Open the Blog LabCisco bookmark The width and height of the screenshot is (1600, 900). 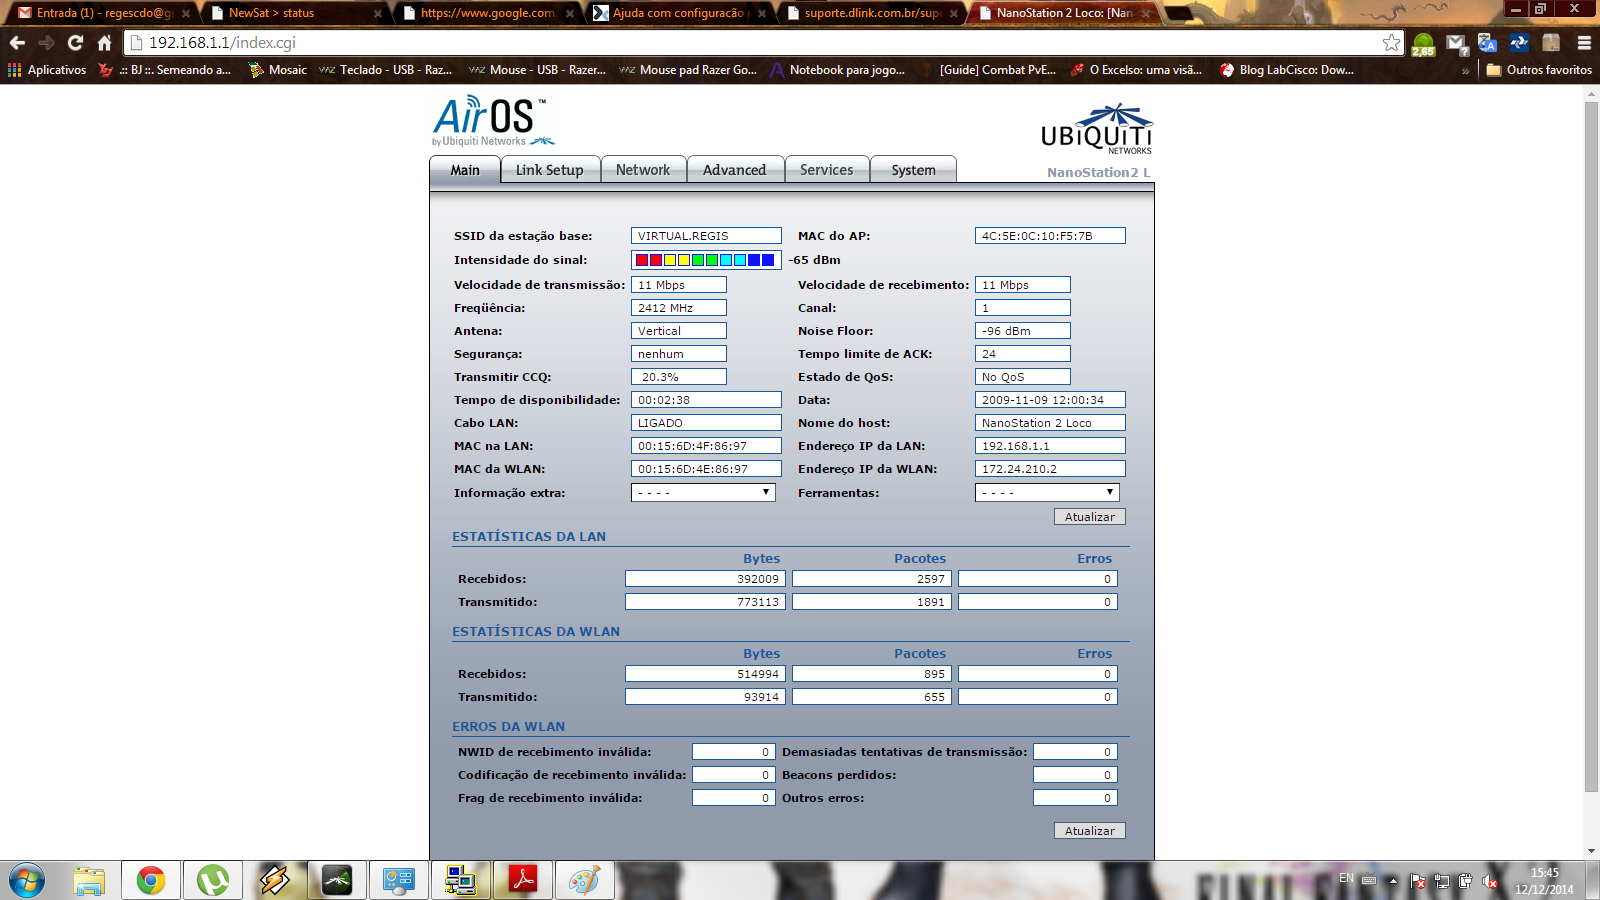(1287, 70)
